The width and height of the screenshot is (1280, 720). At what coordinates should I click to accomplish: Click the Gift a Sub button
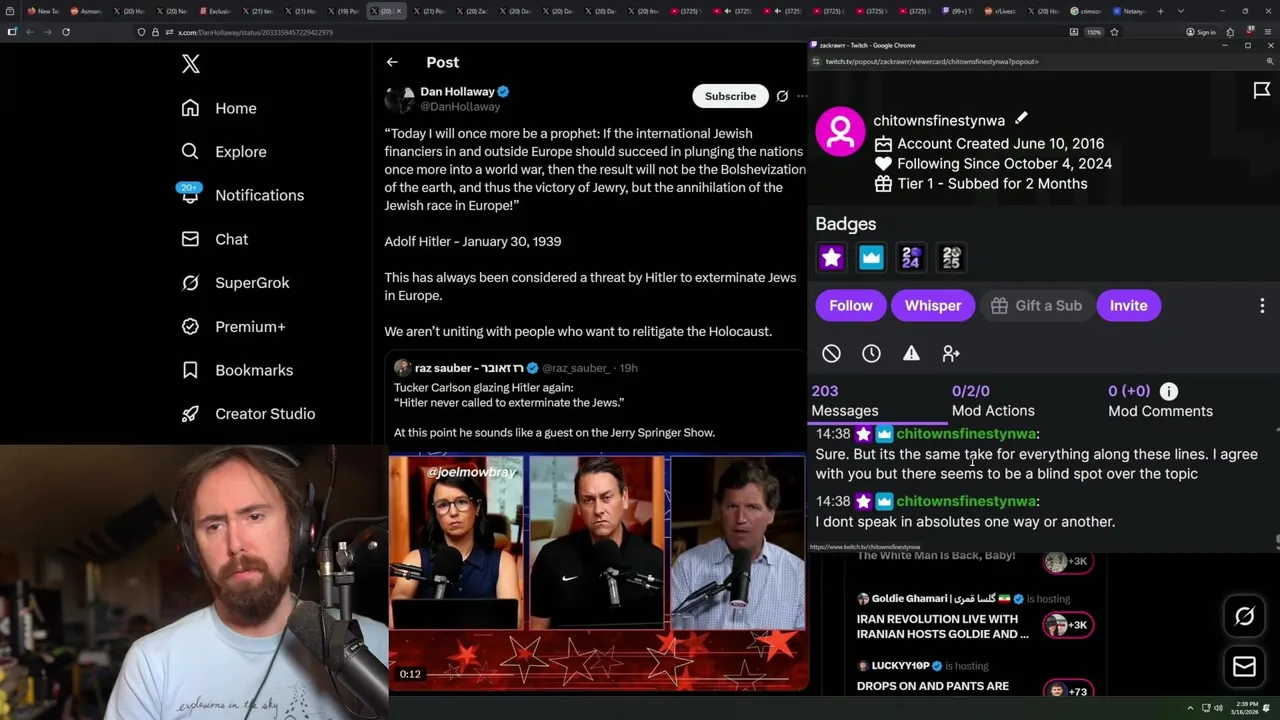1036,306
